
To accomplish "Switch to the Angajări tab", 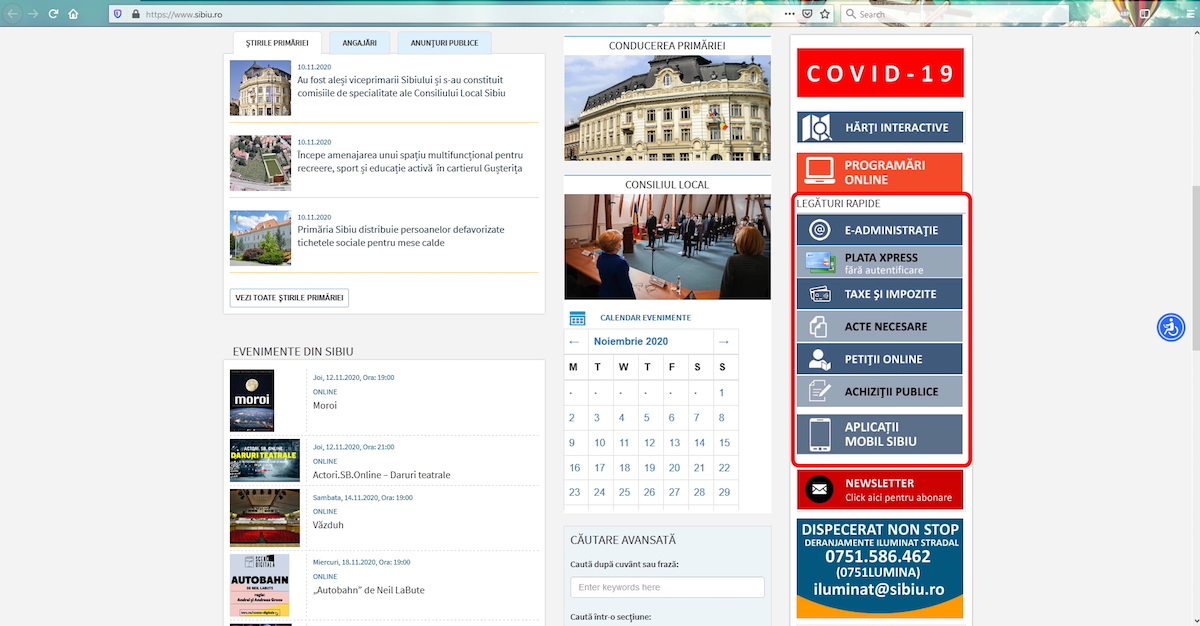I will point(359,43).
